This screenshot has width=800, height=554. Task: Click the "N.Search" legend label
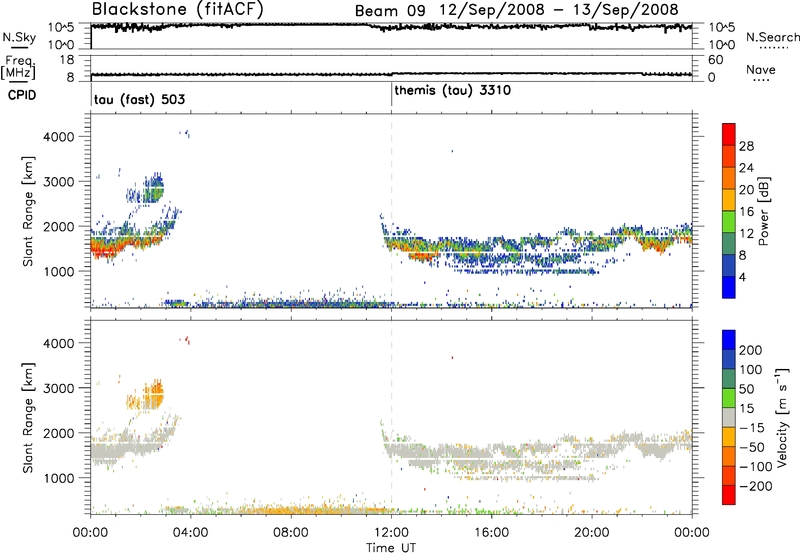[x=772, y=37]
